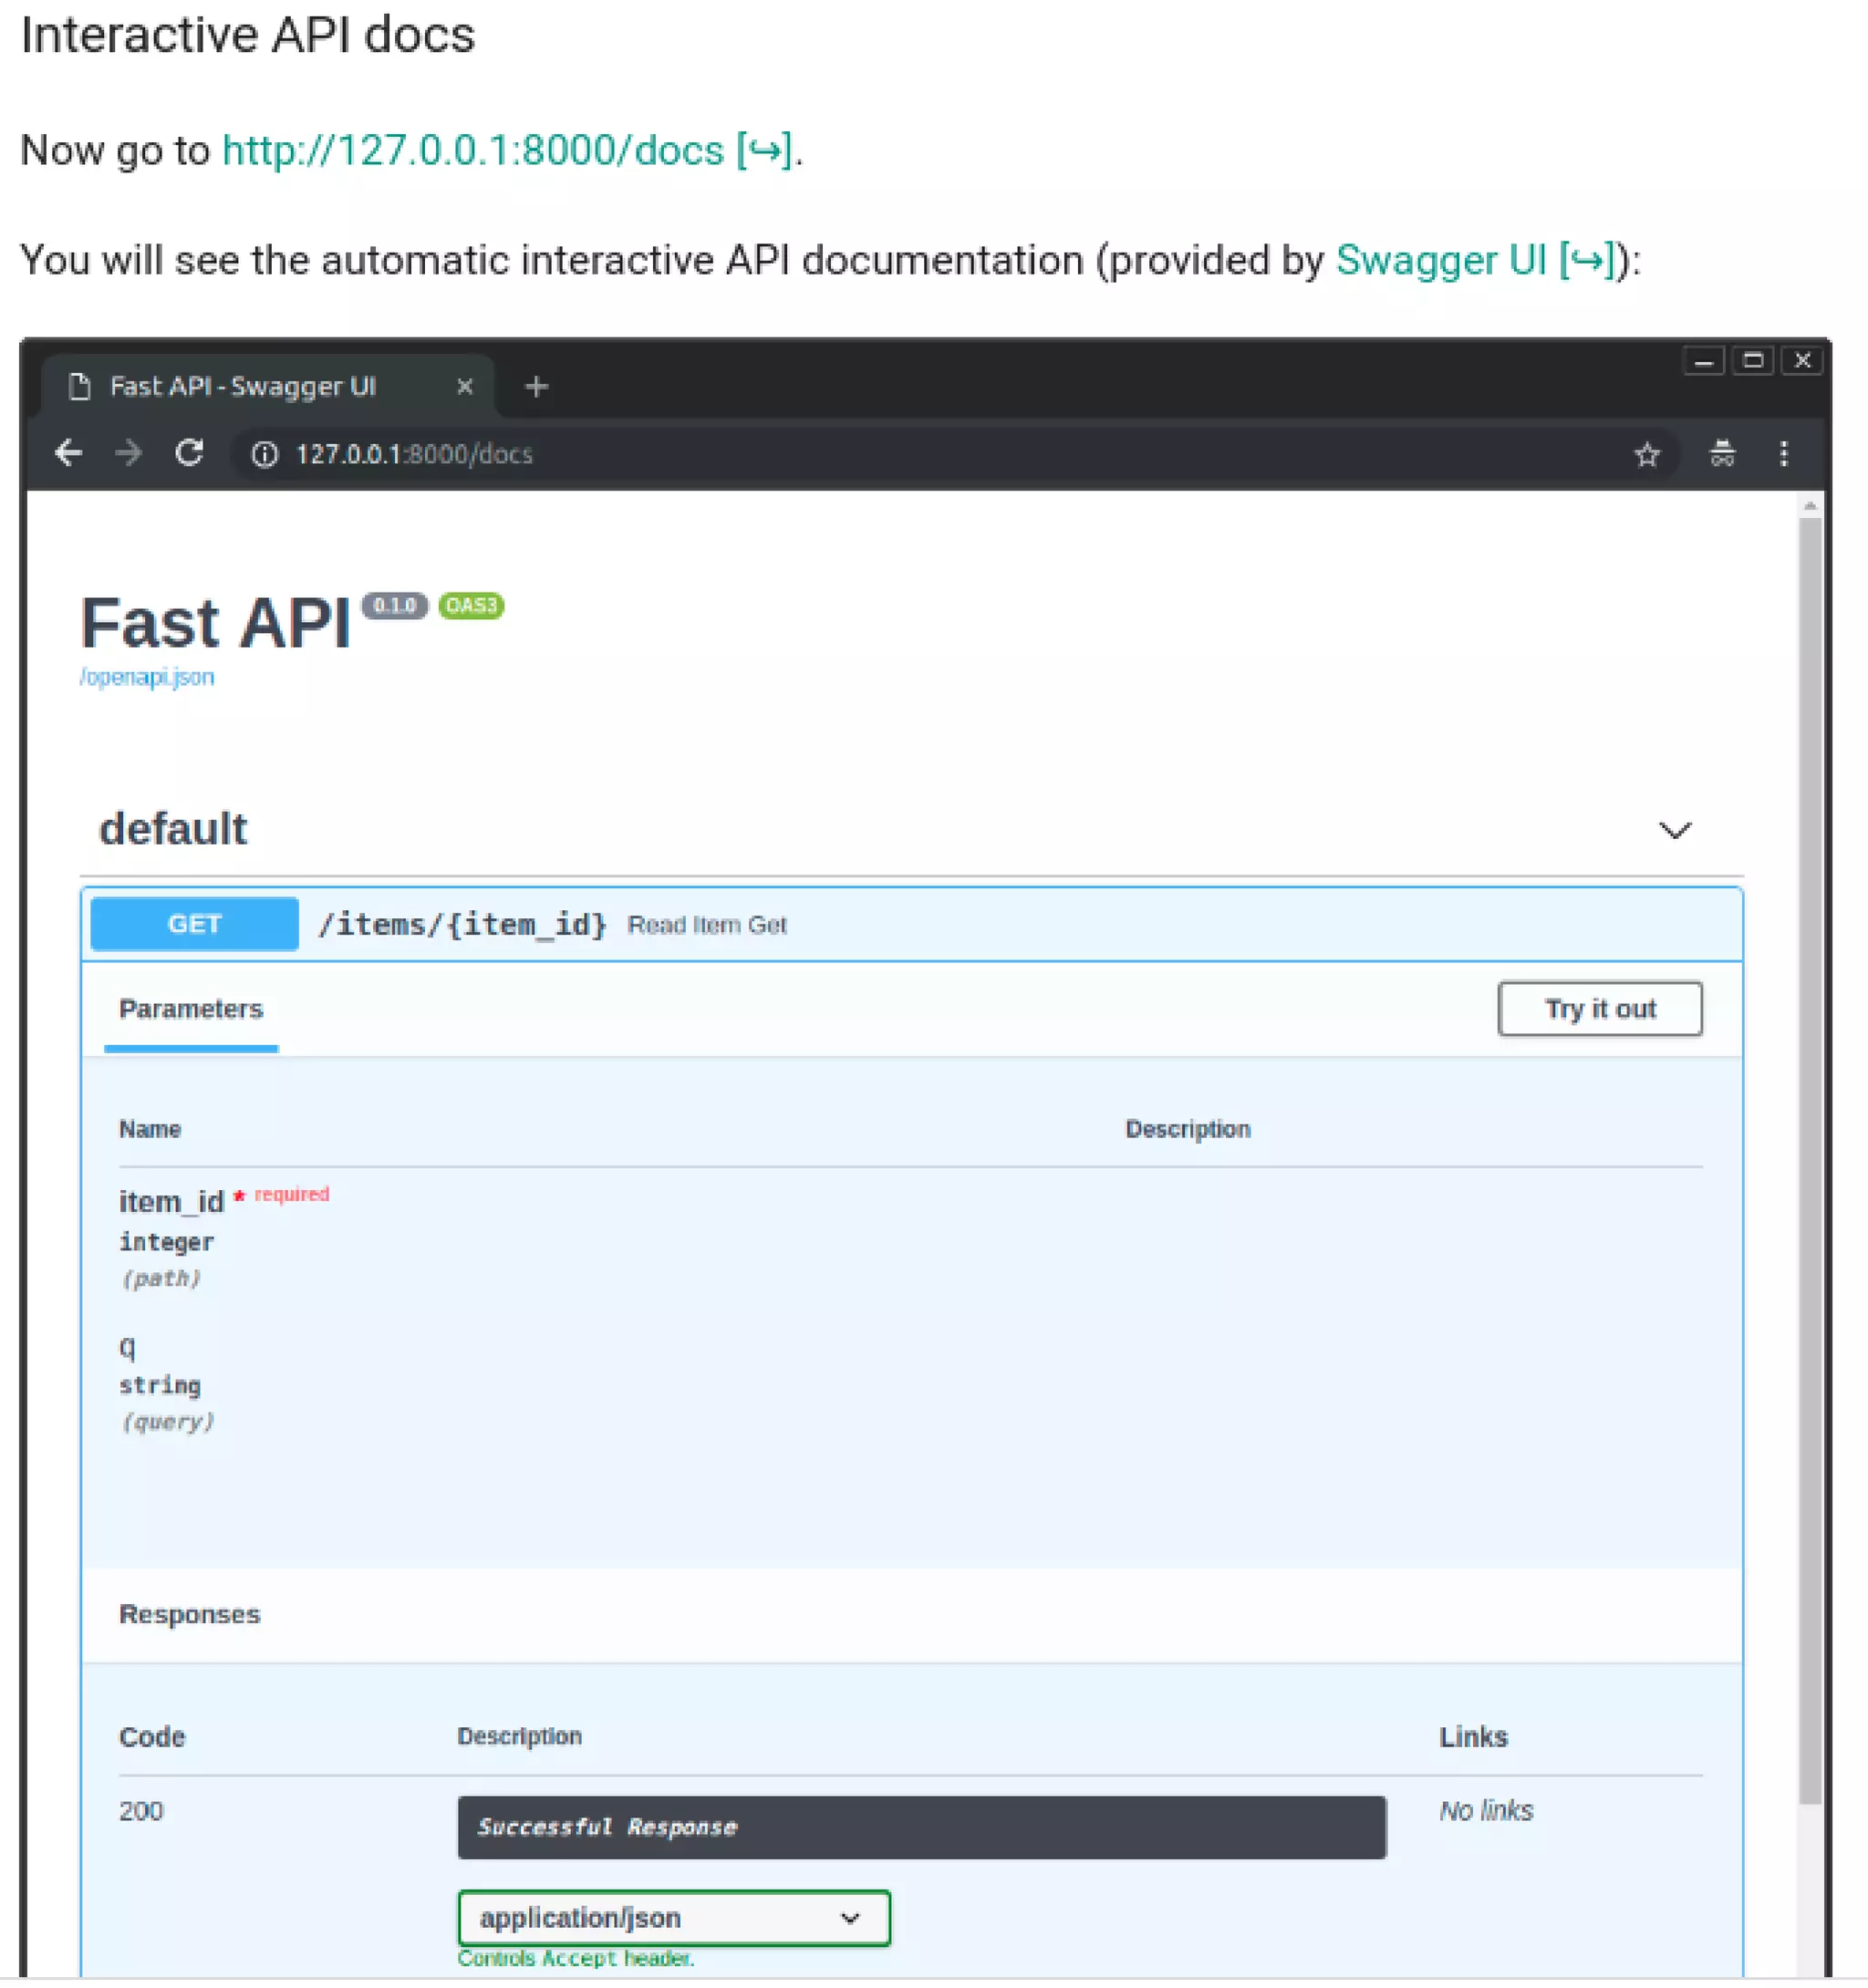Viewport: 1868px width, 1988px height.
Task: Close the browser window
Action: coord(1801,360)
